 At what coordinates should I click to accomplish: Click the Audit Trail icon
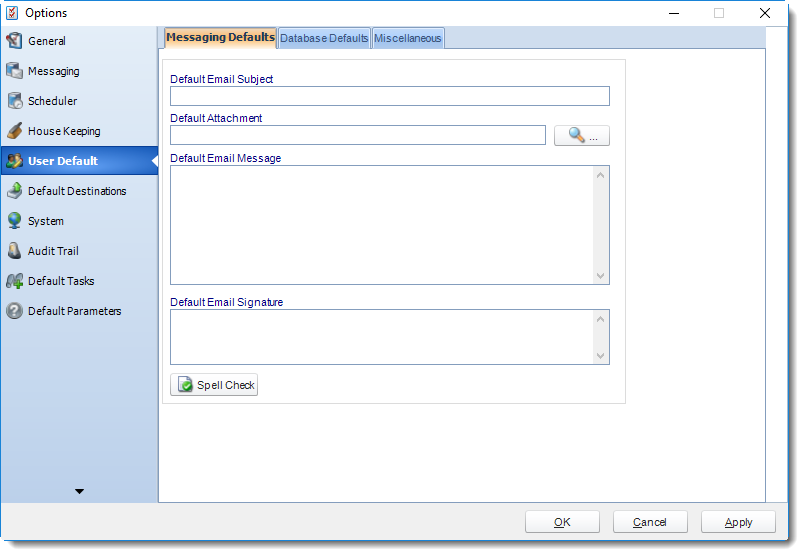click(14, 251)
